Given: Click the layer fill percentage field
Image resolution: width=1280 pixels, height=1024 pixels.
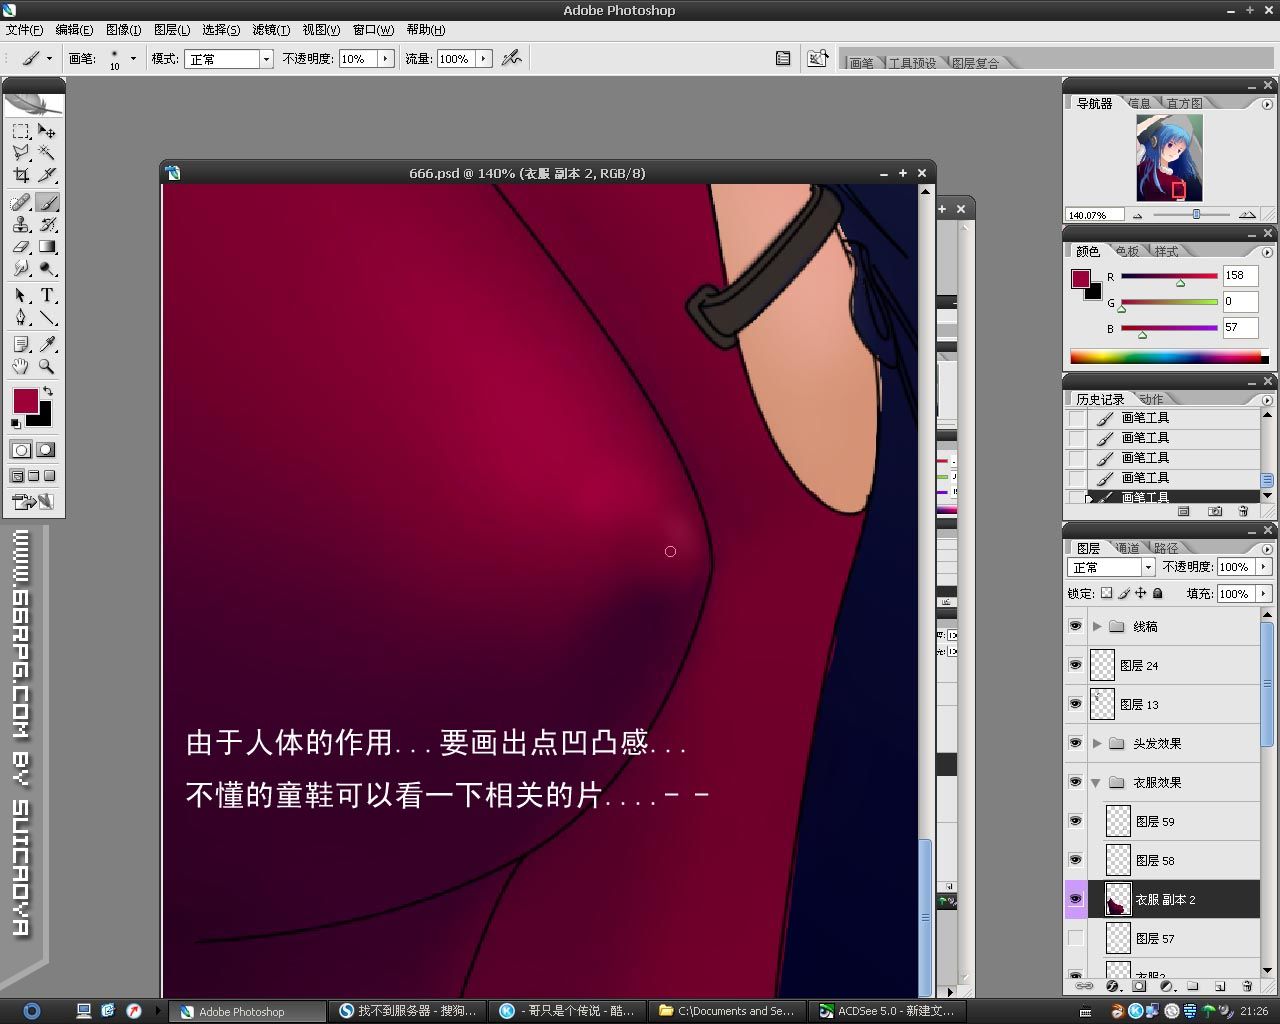Looking at the screenshot, I should [1236, 593].
